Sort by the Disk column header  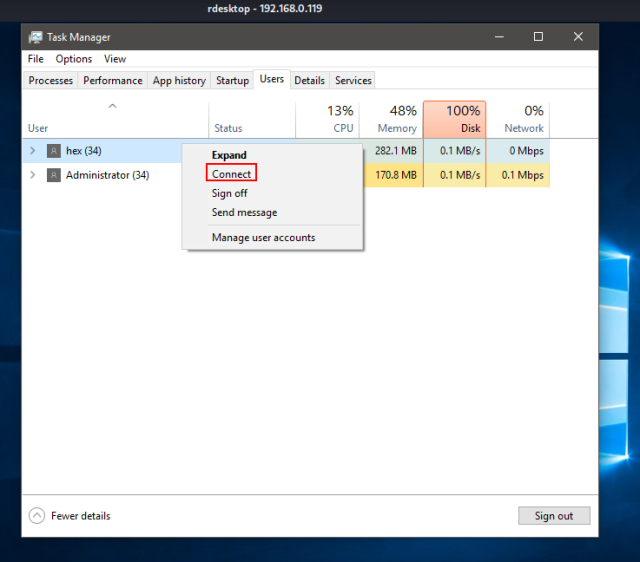click(x=455, y=119)
